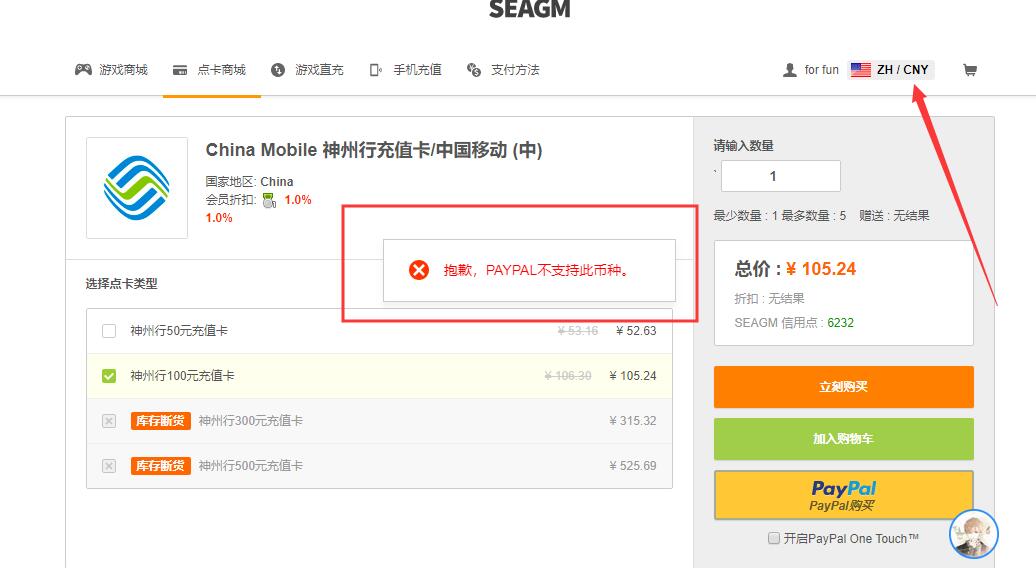1036x568 pixels.
Task: Click 立刻购买 button
Action: (x=844, y=387)
